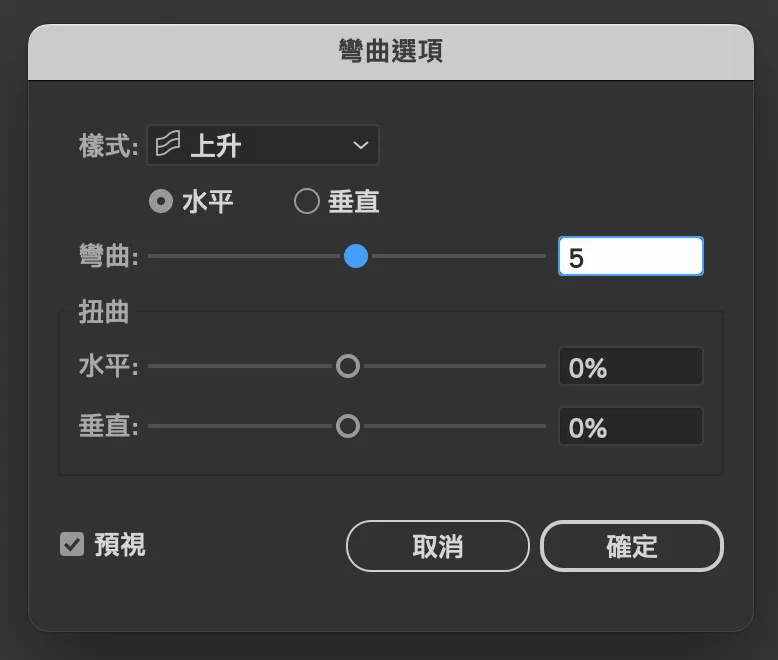
Task: Click the 彎曲 value field showing 5
Action: 631,256
